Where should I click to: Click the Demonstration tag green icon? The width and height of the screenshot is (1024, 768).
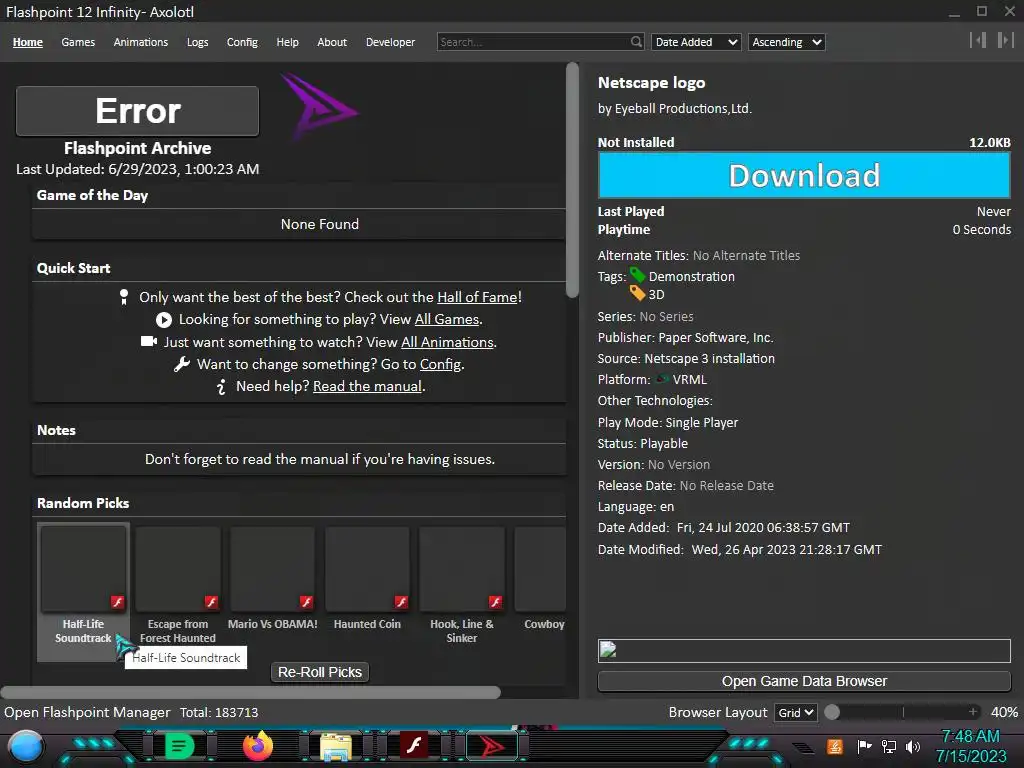pyautogui.click(x=637, y=276)
